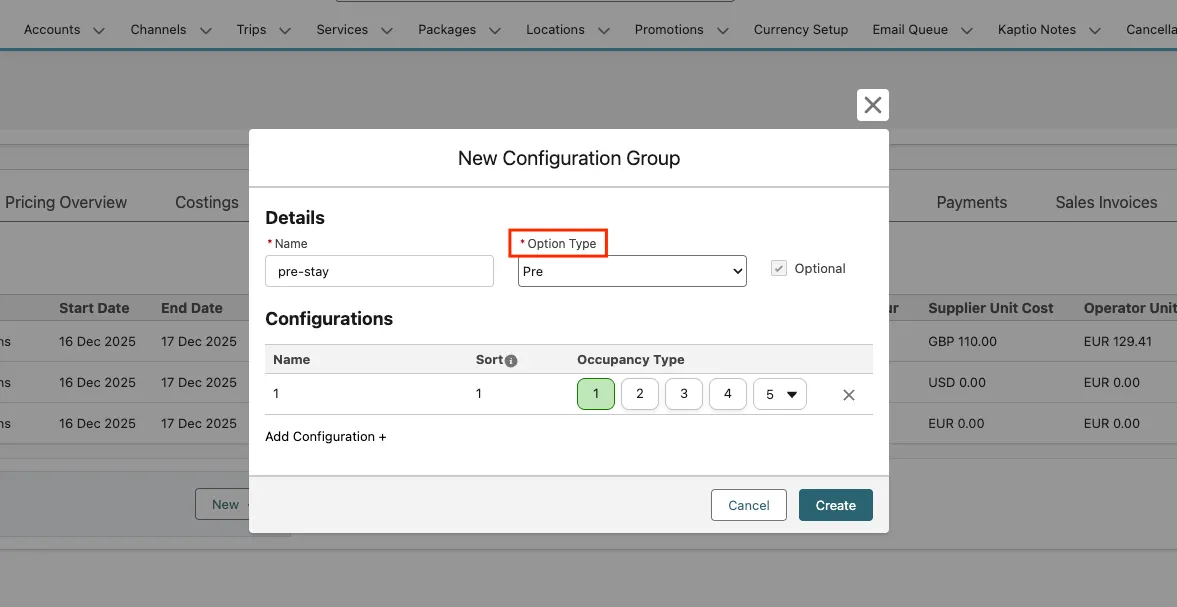
Task: Toggle the Optional checkbox
Action: tap(778, 269)
